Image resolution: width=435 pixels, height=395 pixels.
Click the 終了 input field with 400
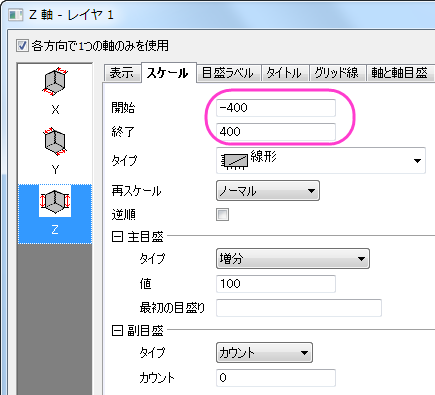tap(276, 132)
